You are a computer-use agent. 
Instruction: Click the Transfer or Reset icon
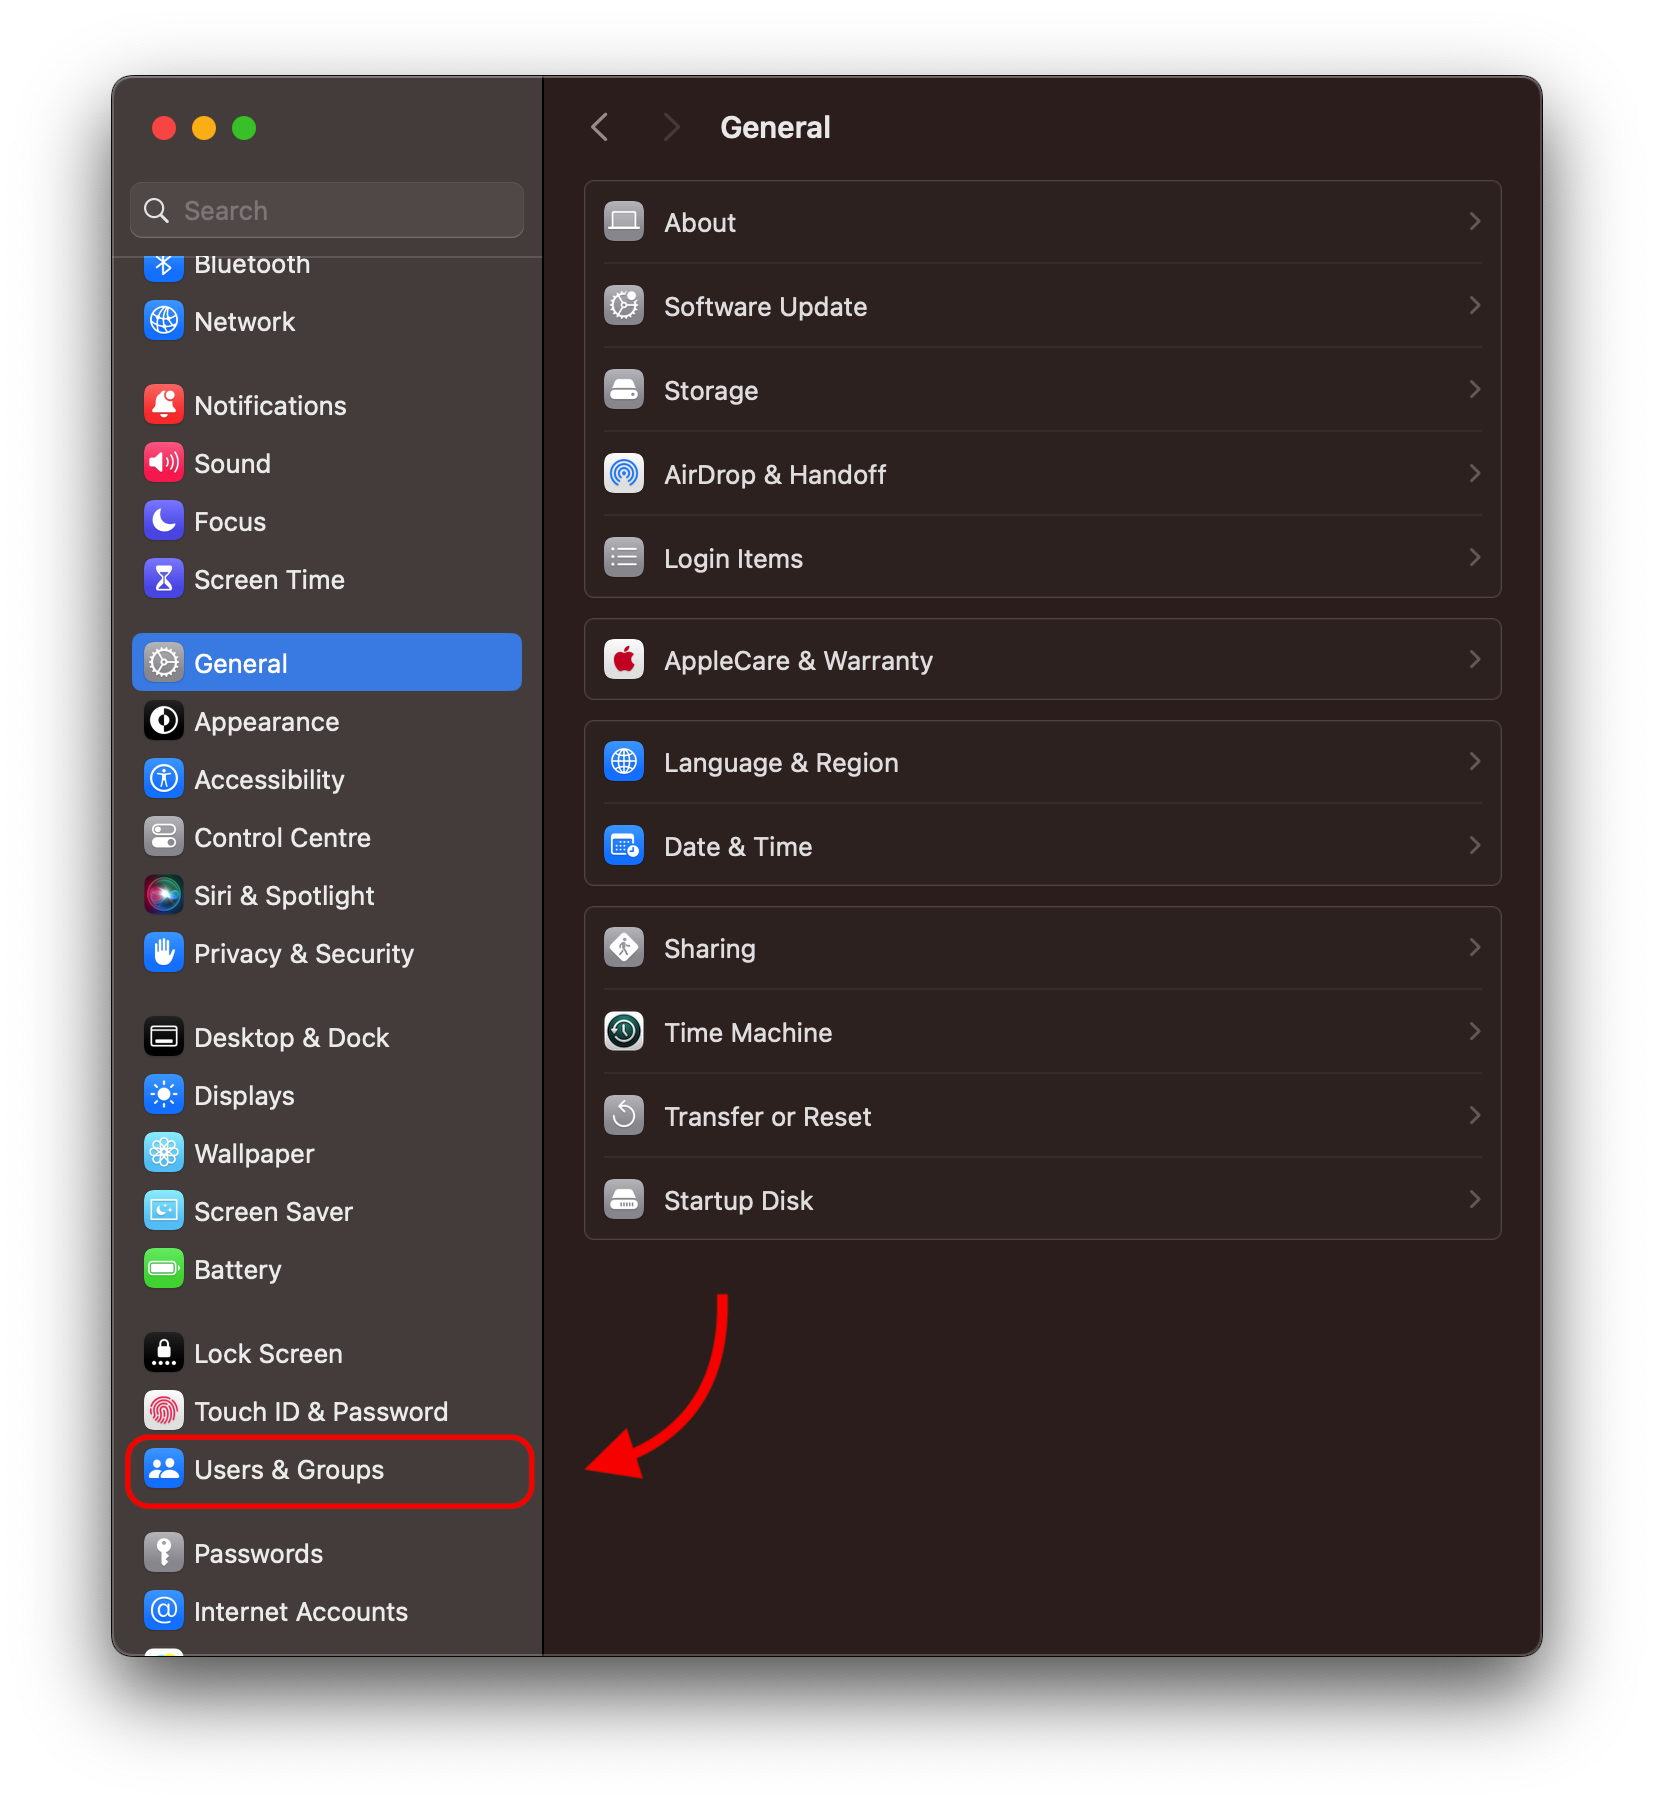tap(624, 1115)
